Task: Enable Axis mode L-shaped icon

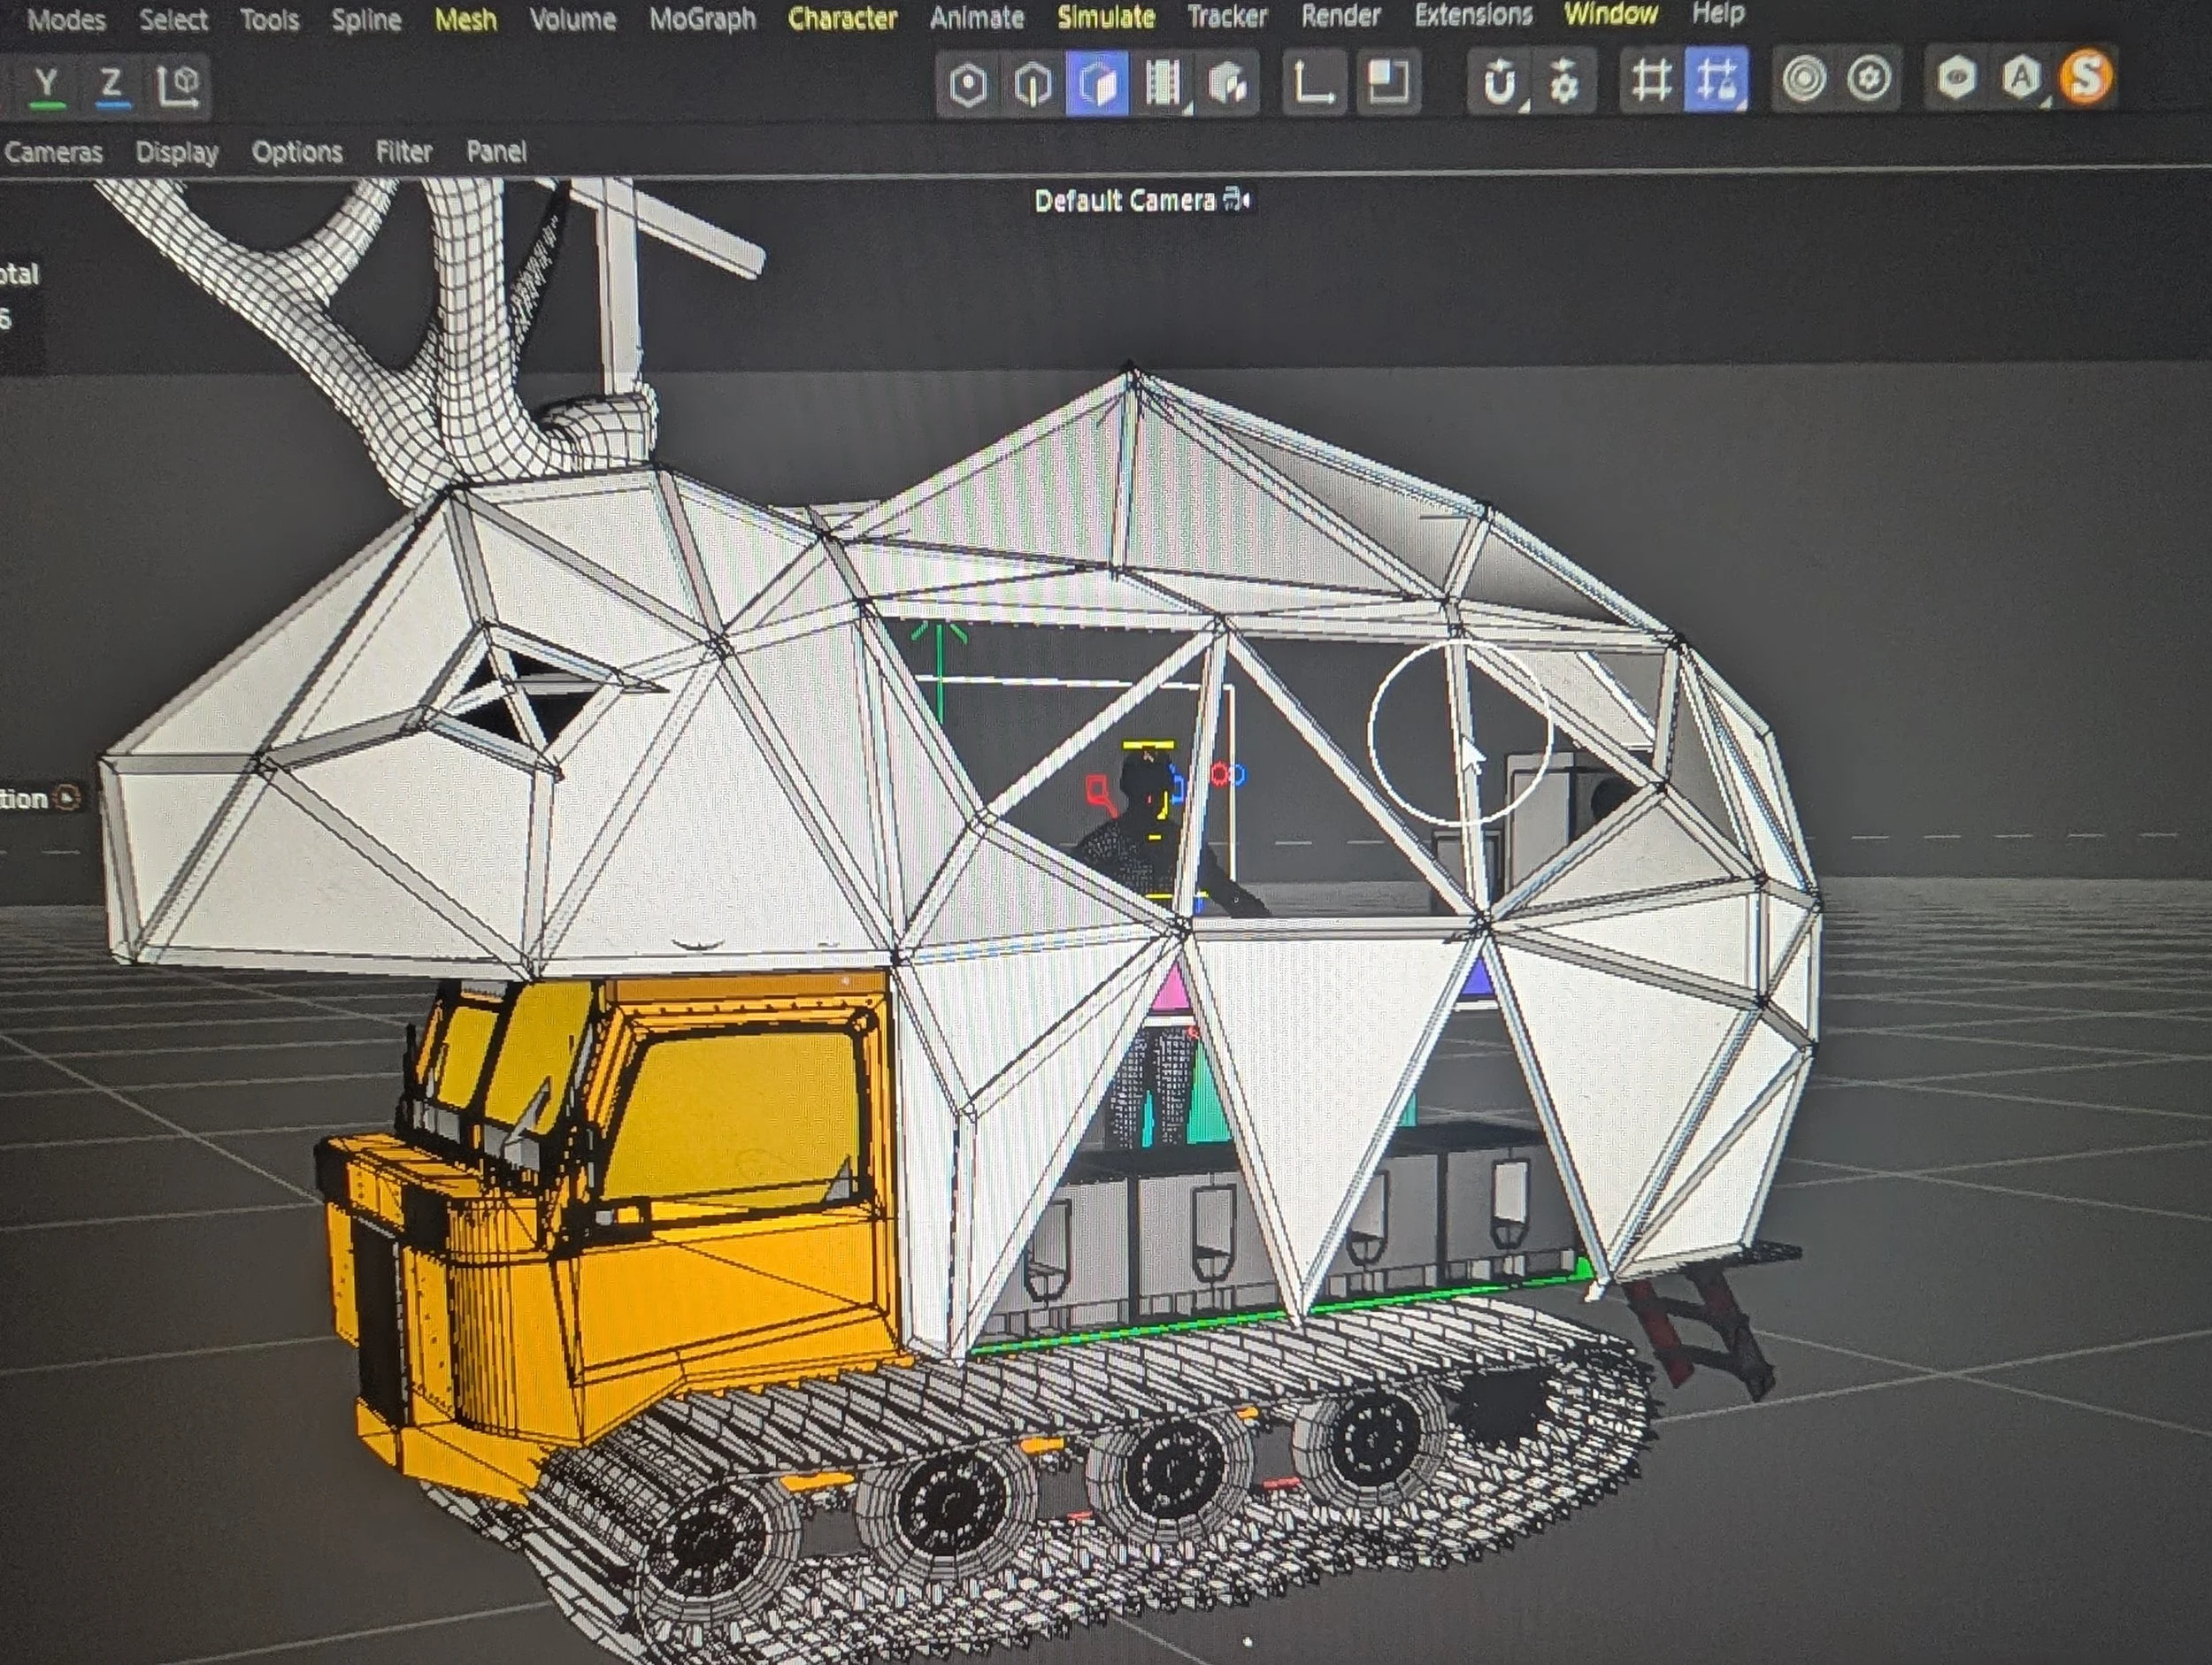Action: 1313,83
